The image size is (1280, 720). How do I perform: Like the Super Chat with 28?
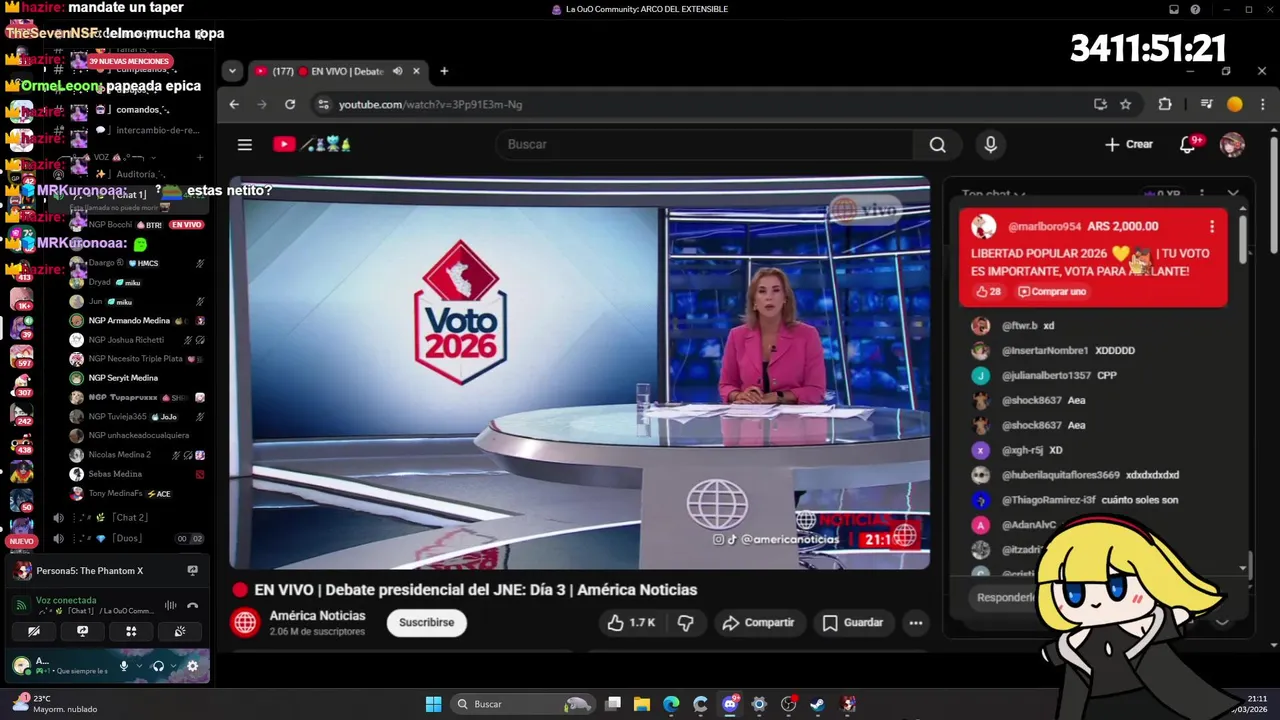coord(988,292)
